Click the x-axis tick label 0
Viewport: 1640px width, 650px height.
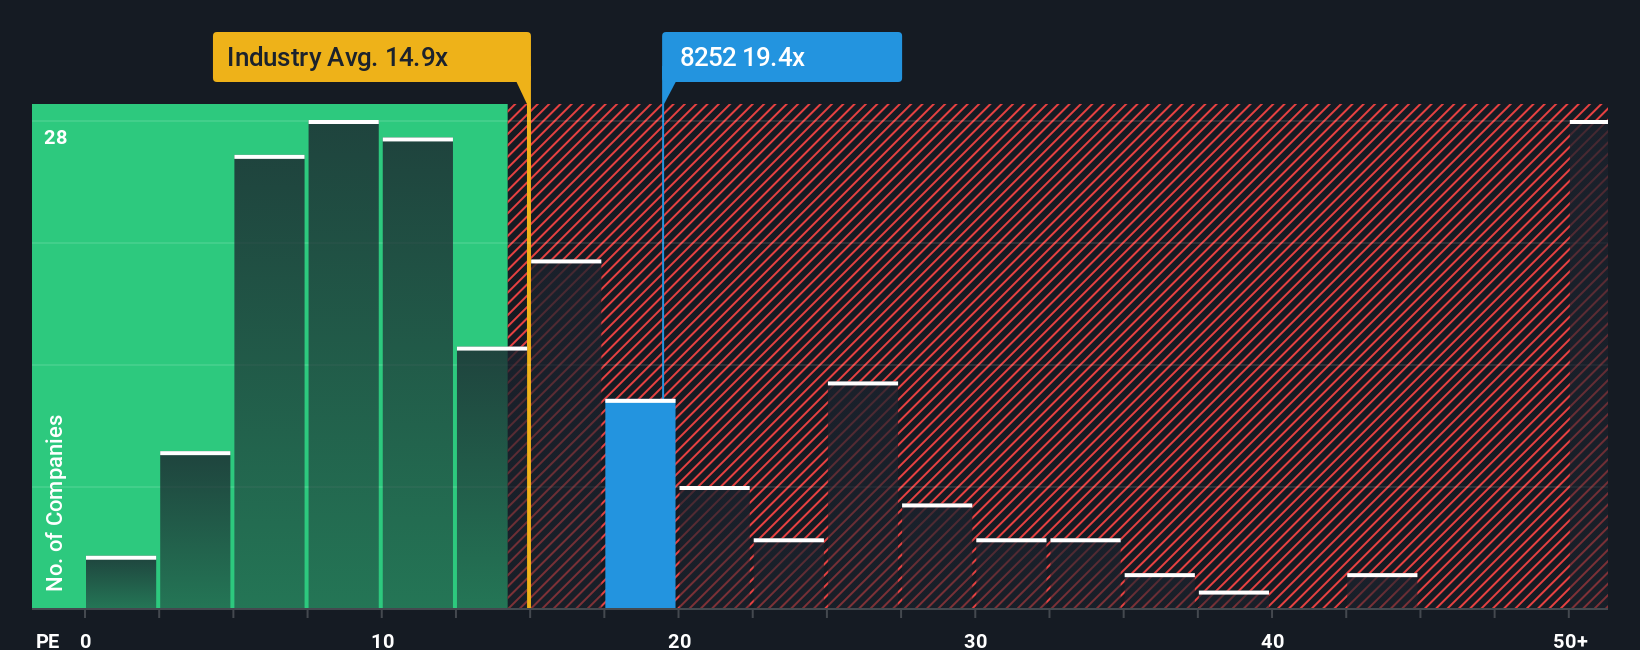click(x=86, y=640)
